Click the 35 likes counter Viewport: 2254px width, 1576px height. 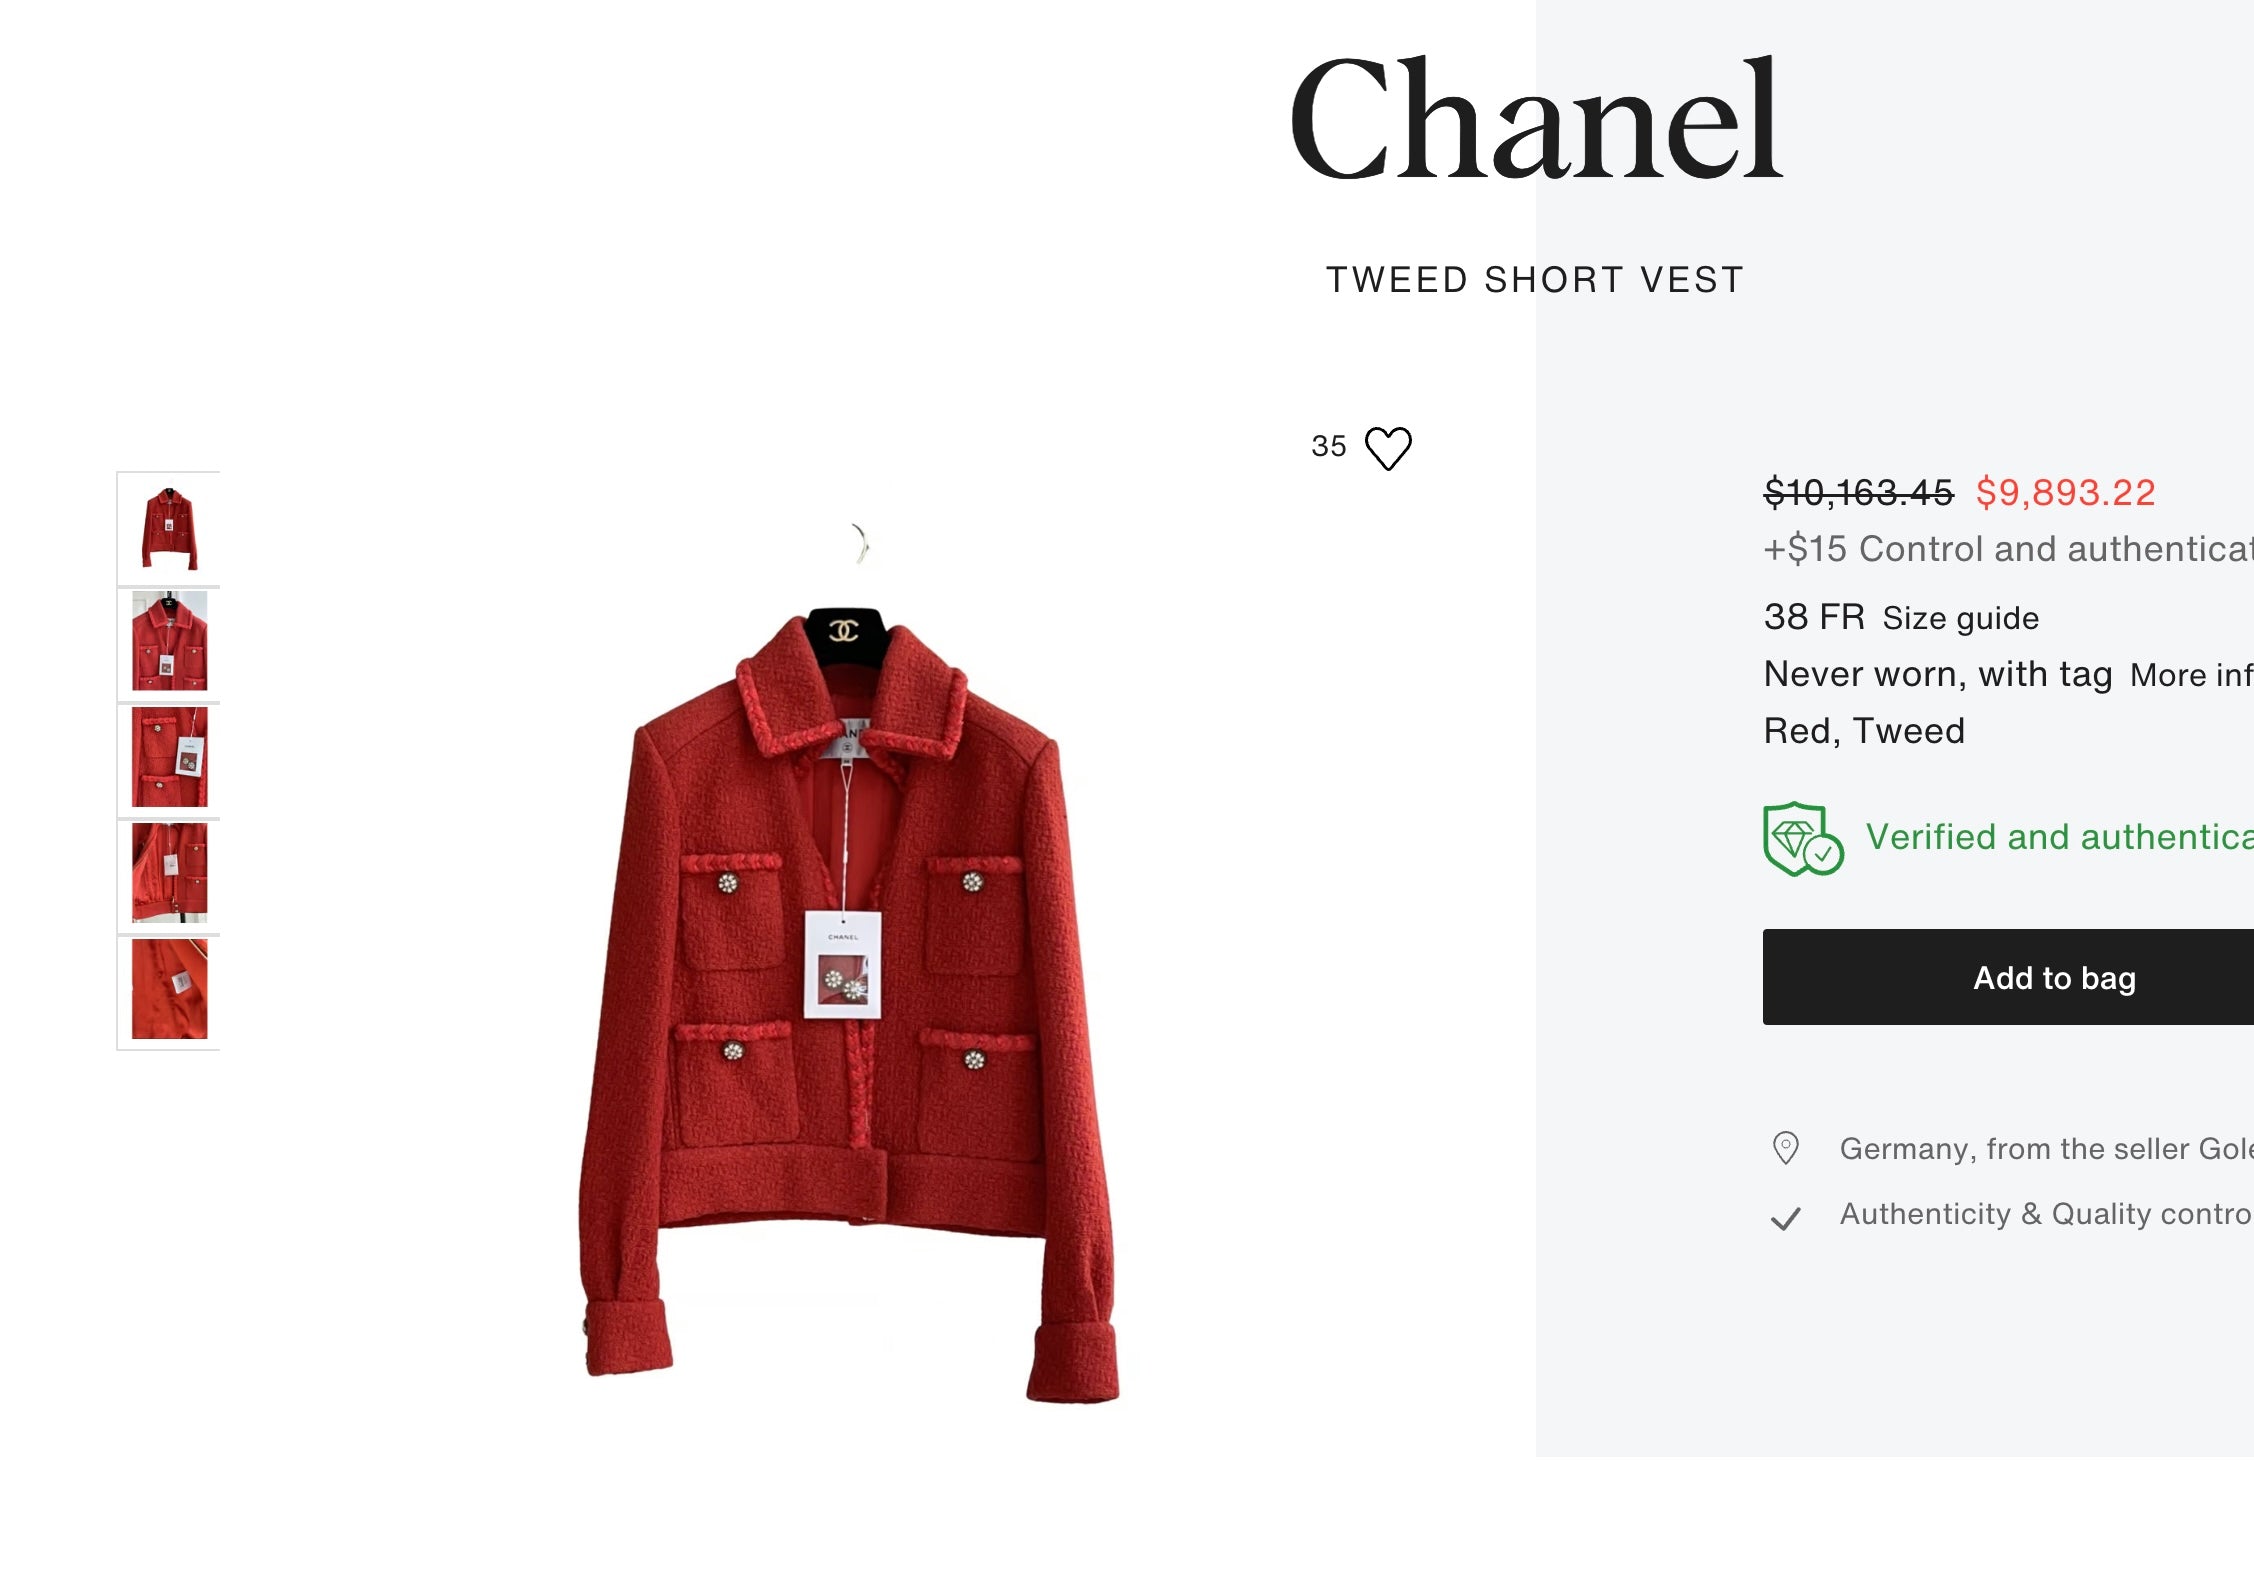point(1329,446)
